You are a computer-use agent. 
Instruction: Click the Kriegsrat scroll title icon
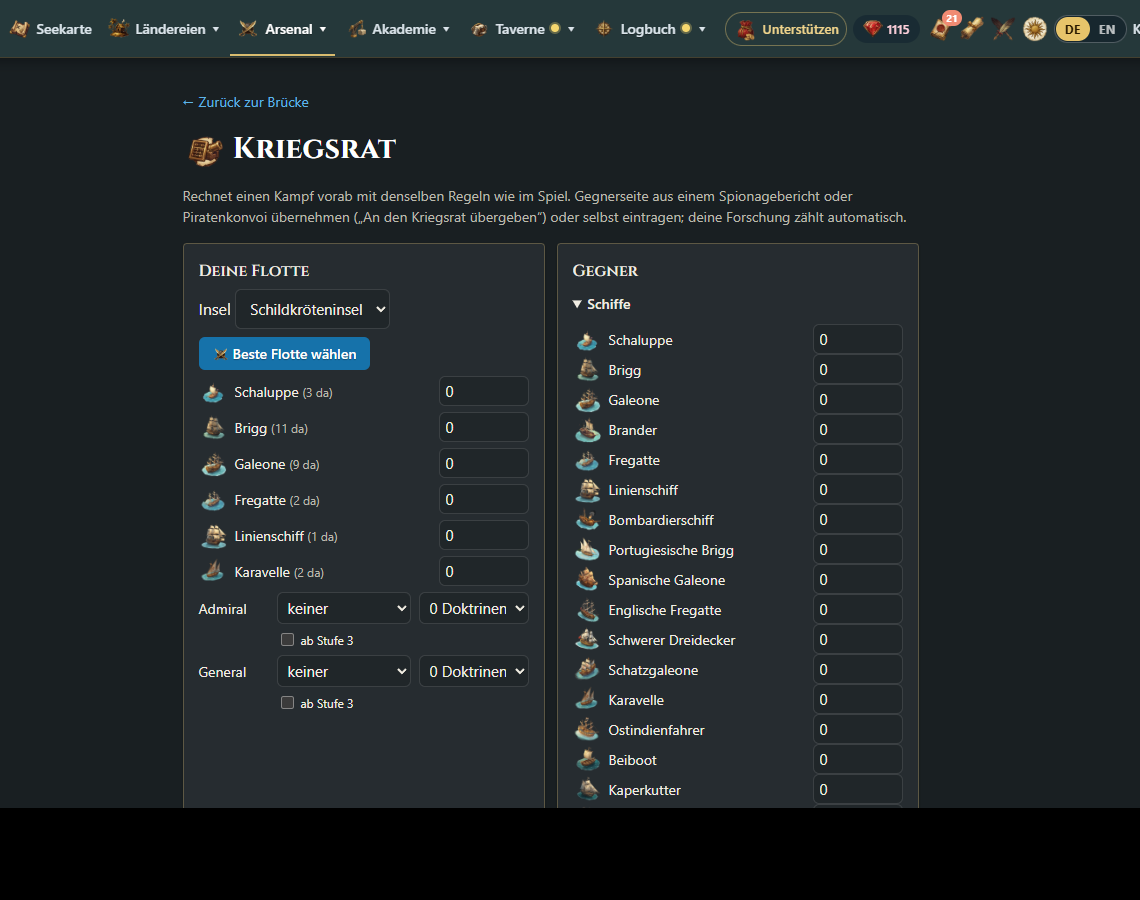205,150
